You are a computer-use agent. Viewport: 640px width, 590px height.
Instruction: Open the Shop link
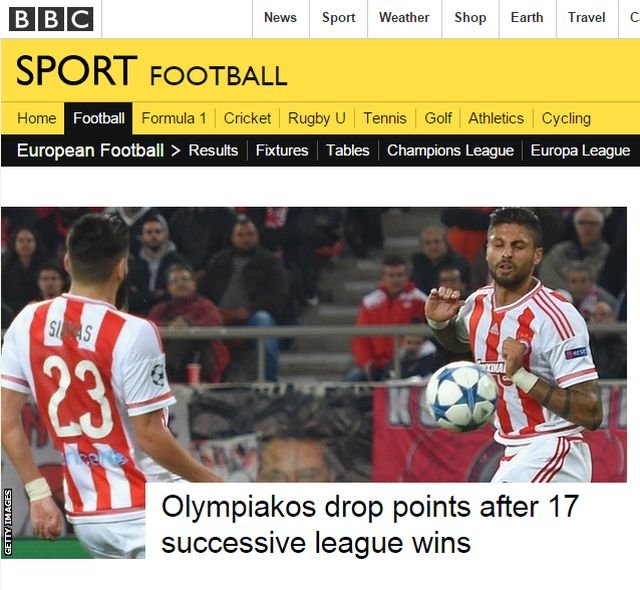point(470,18)
